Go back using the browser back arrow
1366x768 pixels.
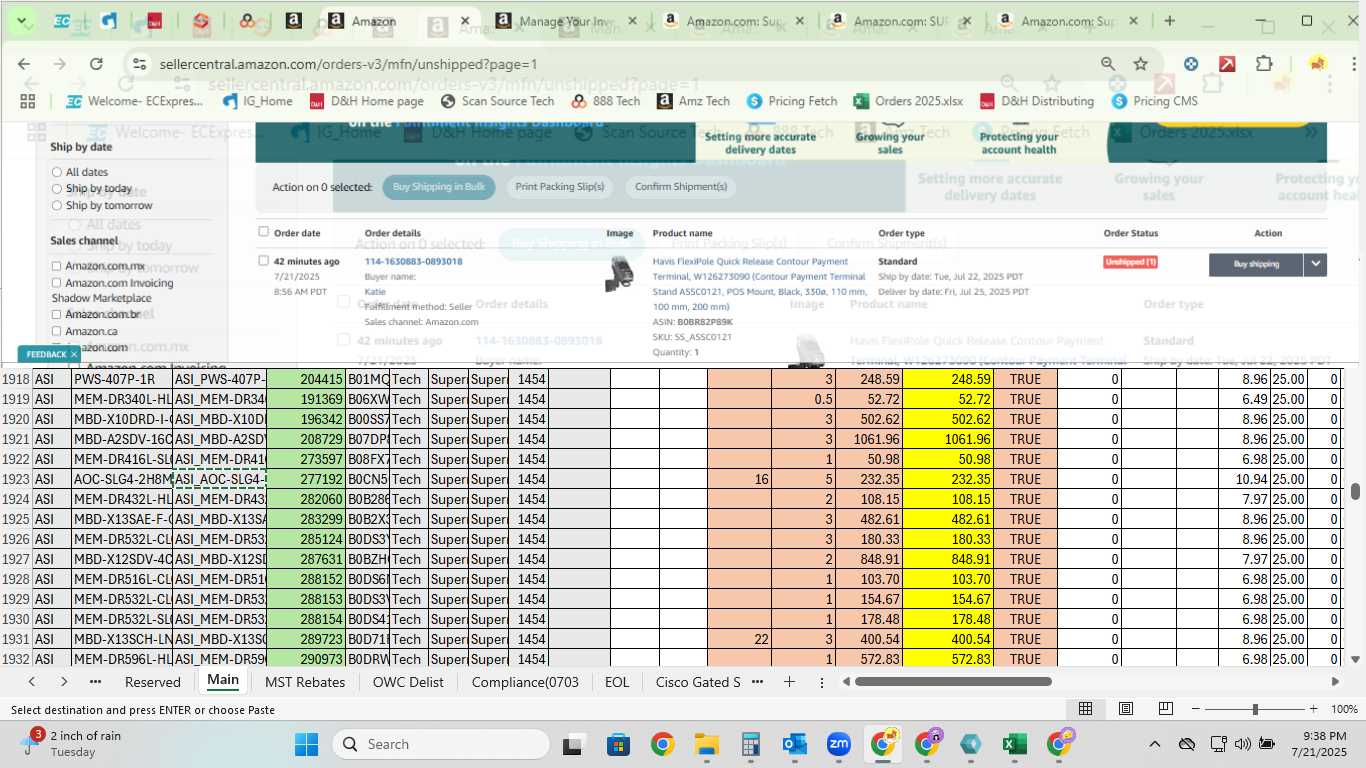click(x=24, y=64)
